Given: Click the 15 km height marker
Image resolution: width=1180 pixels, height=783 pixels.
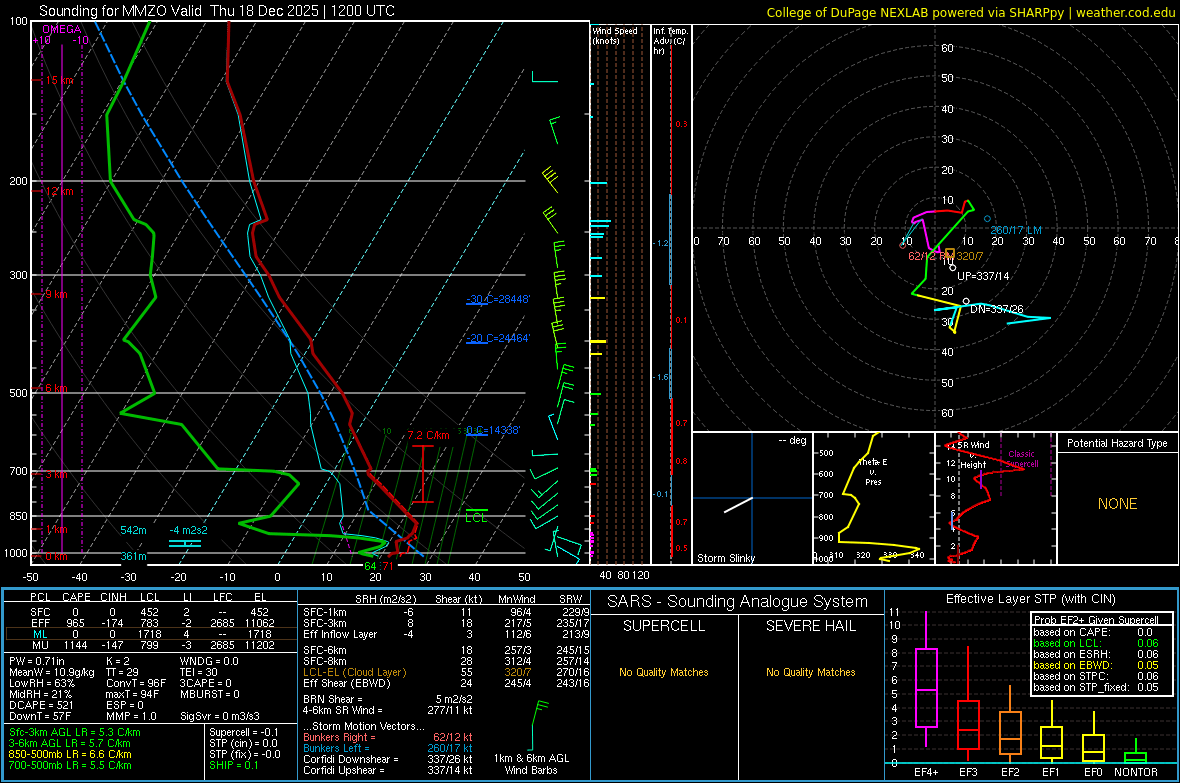Looking at the screenshot, I should [59, 81].
